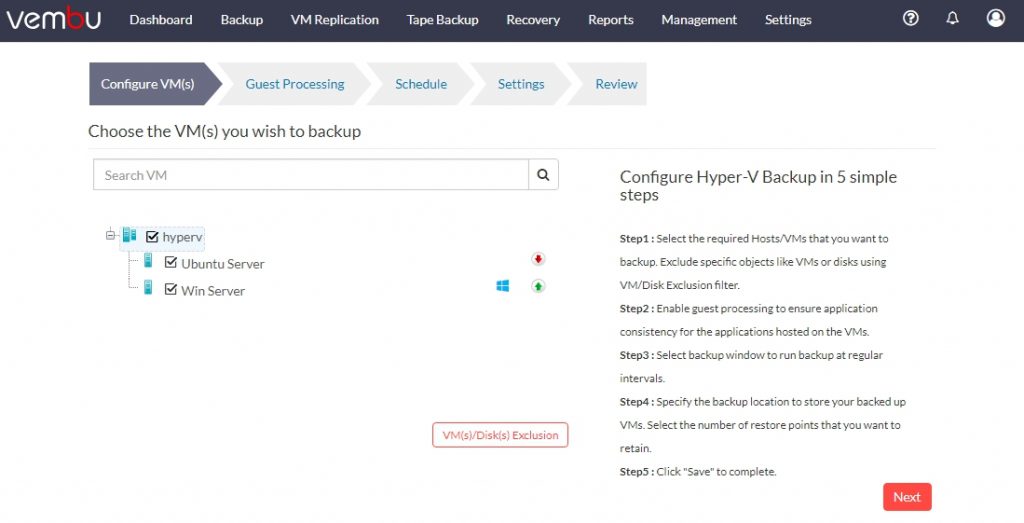
Task: Open the Recovery menu
Action: (533, 20)
